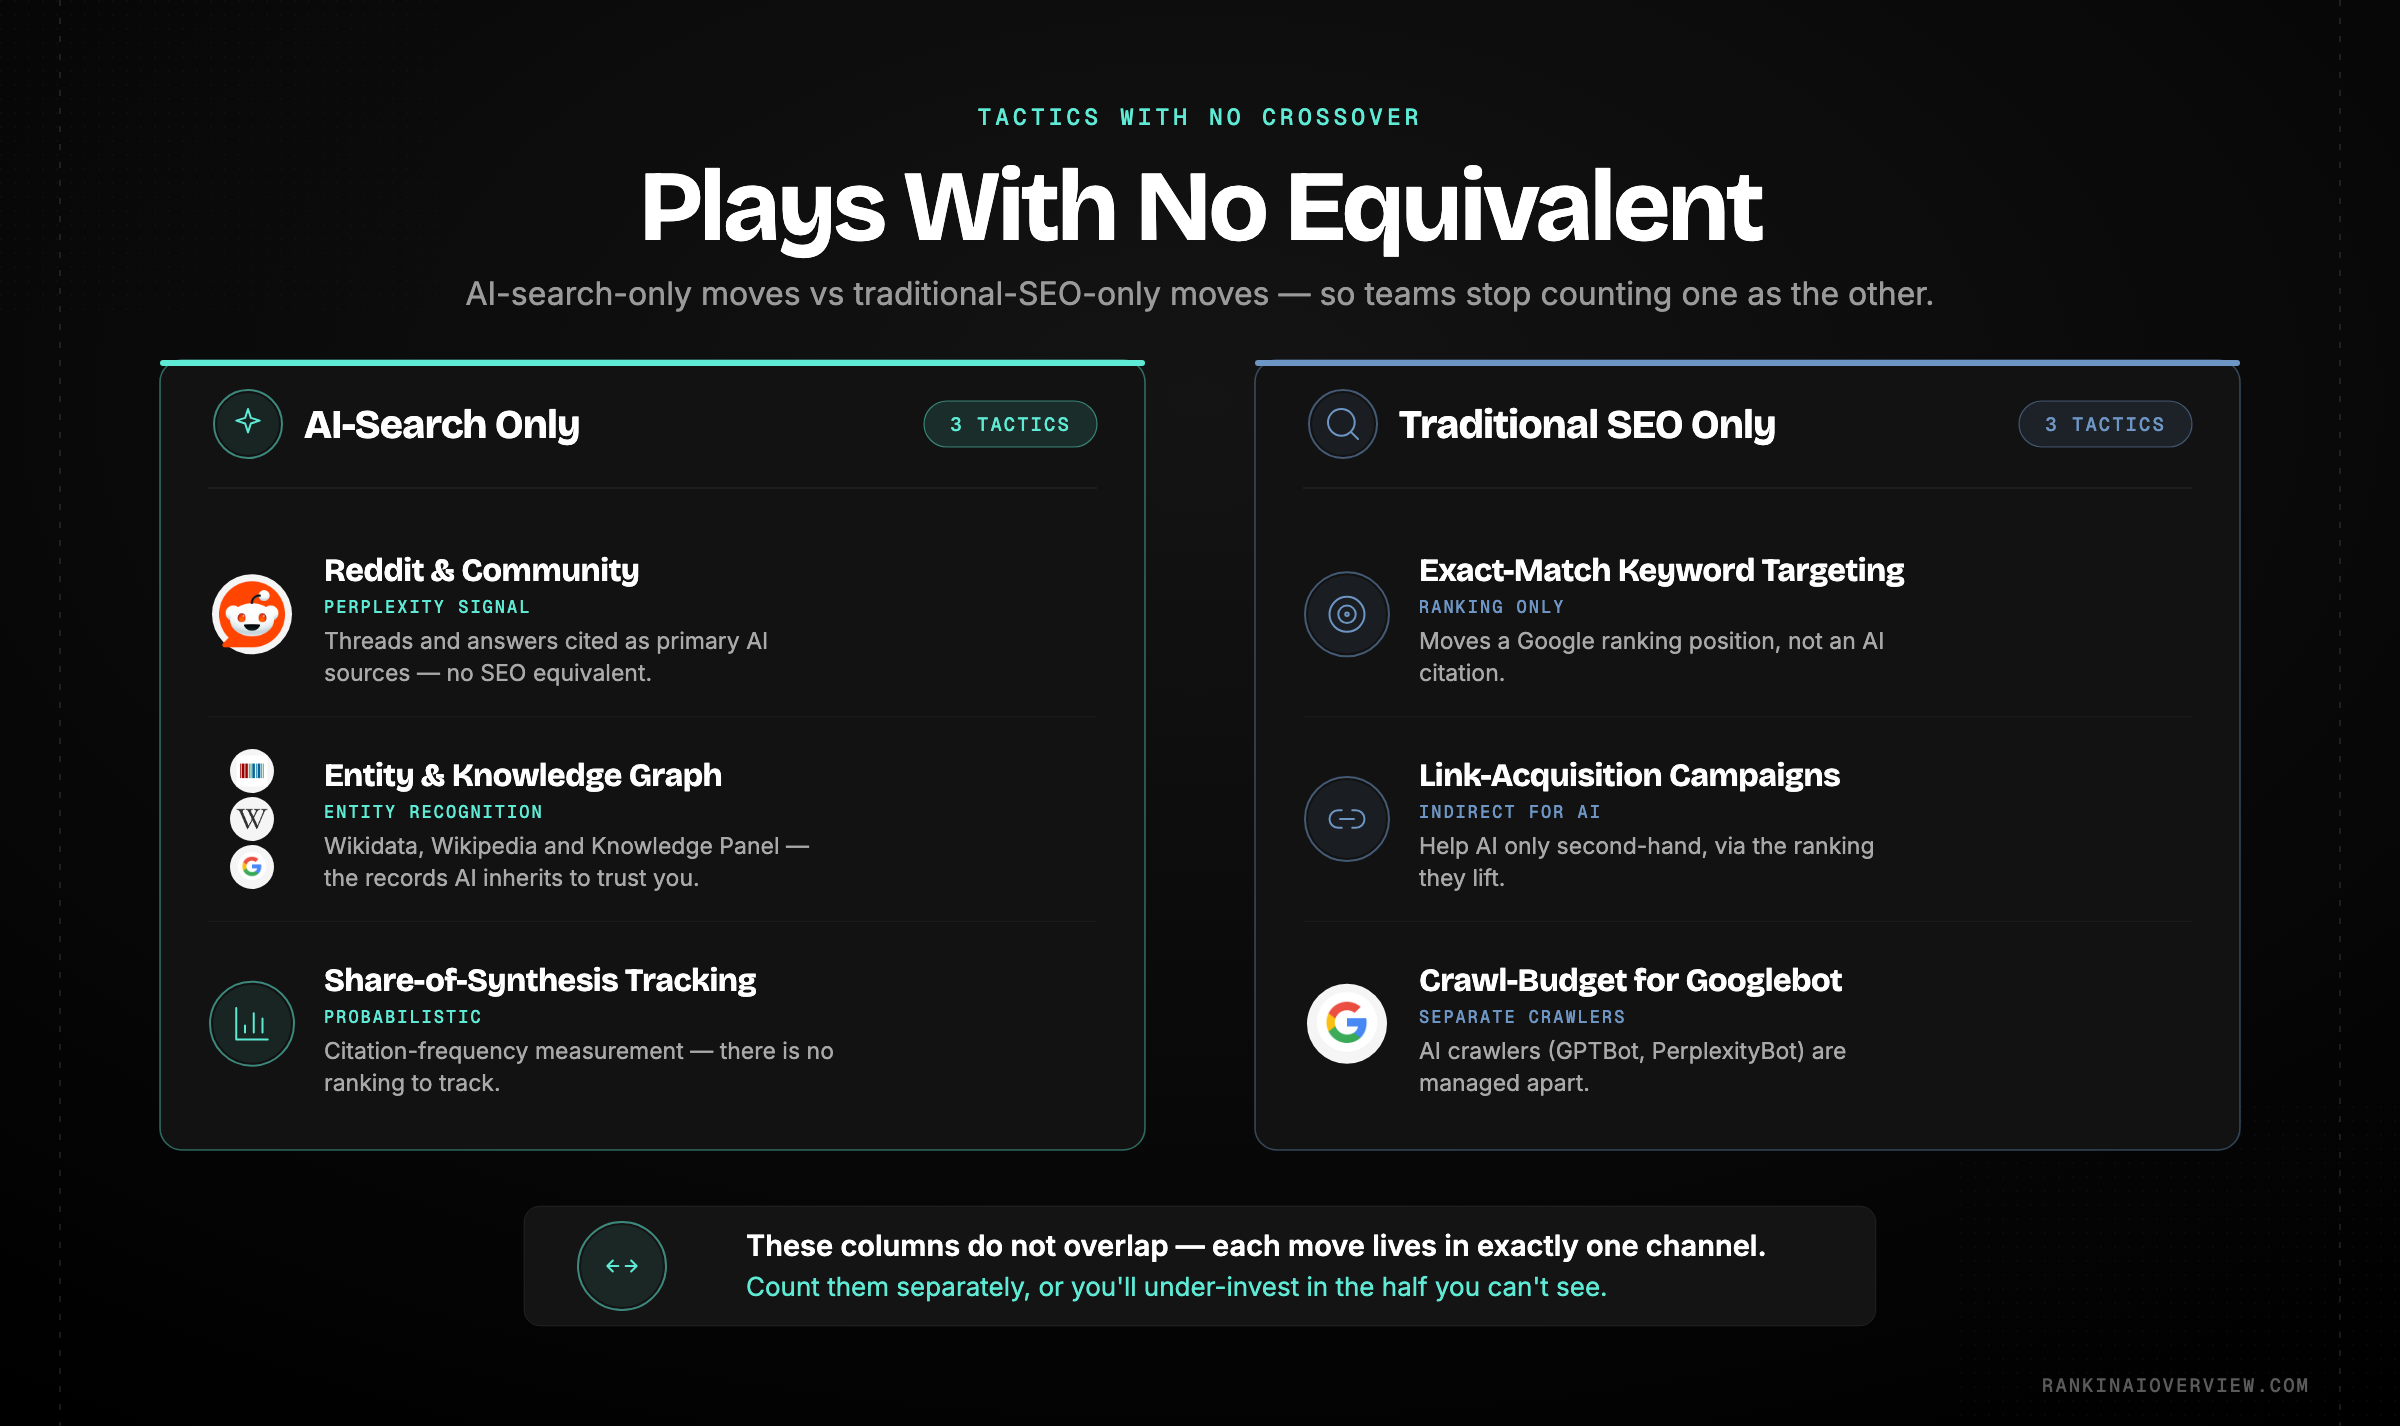Click the description mentioning Wikidata, Wikipedia and Knowledge Panel
2400x1426 pixels.
coord(567,862)
